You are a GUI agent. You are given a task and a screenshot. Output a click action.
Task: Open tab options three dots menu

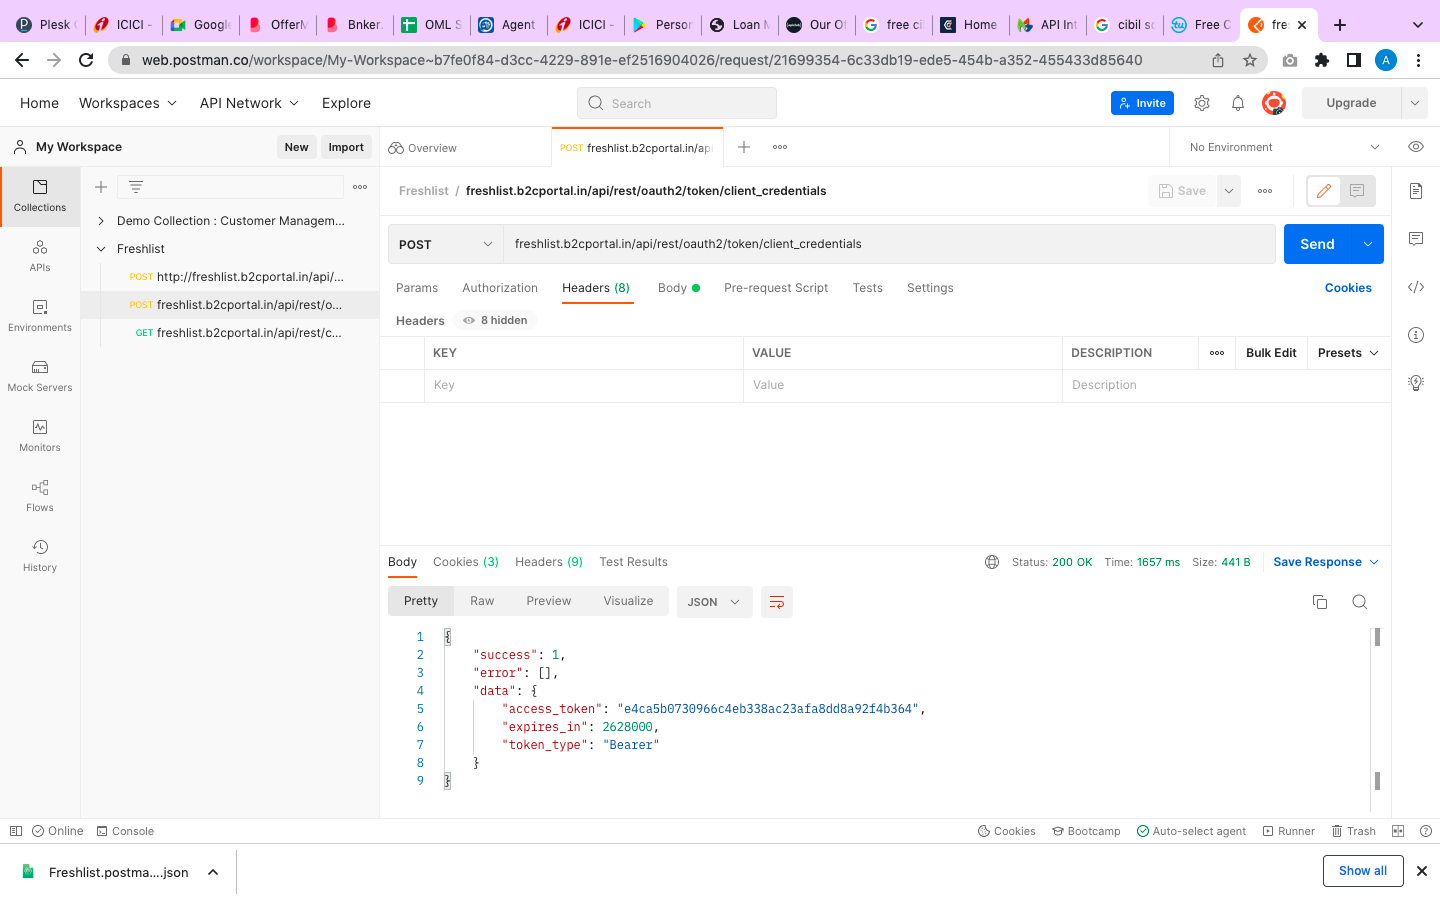(780, 147)
